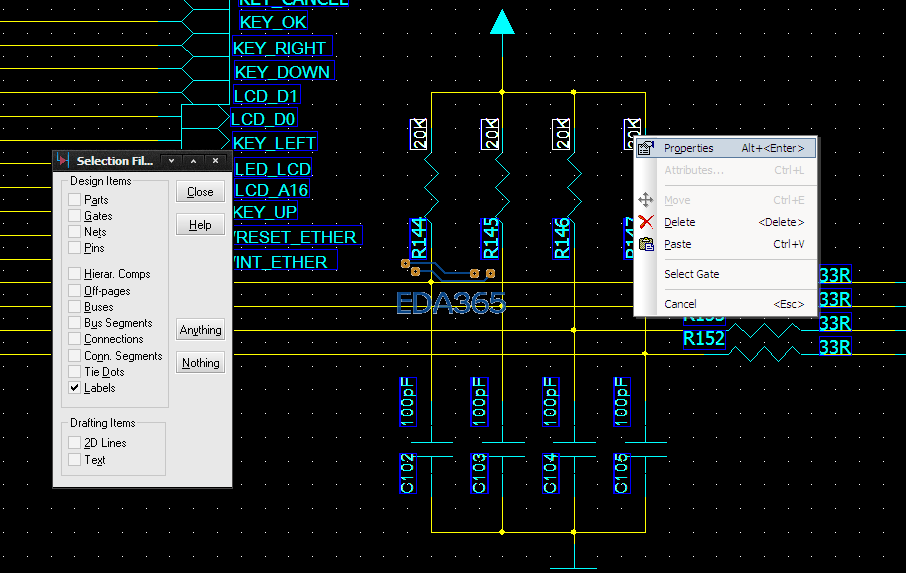The width and height of the screenshot is (906, 573).
Task: Toggle the drafting Text checkbox
Action: pos(75,460)
